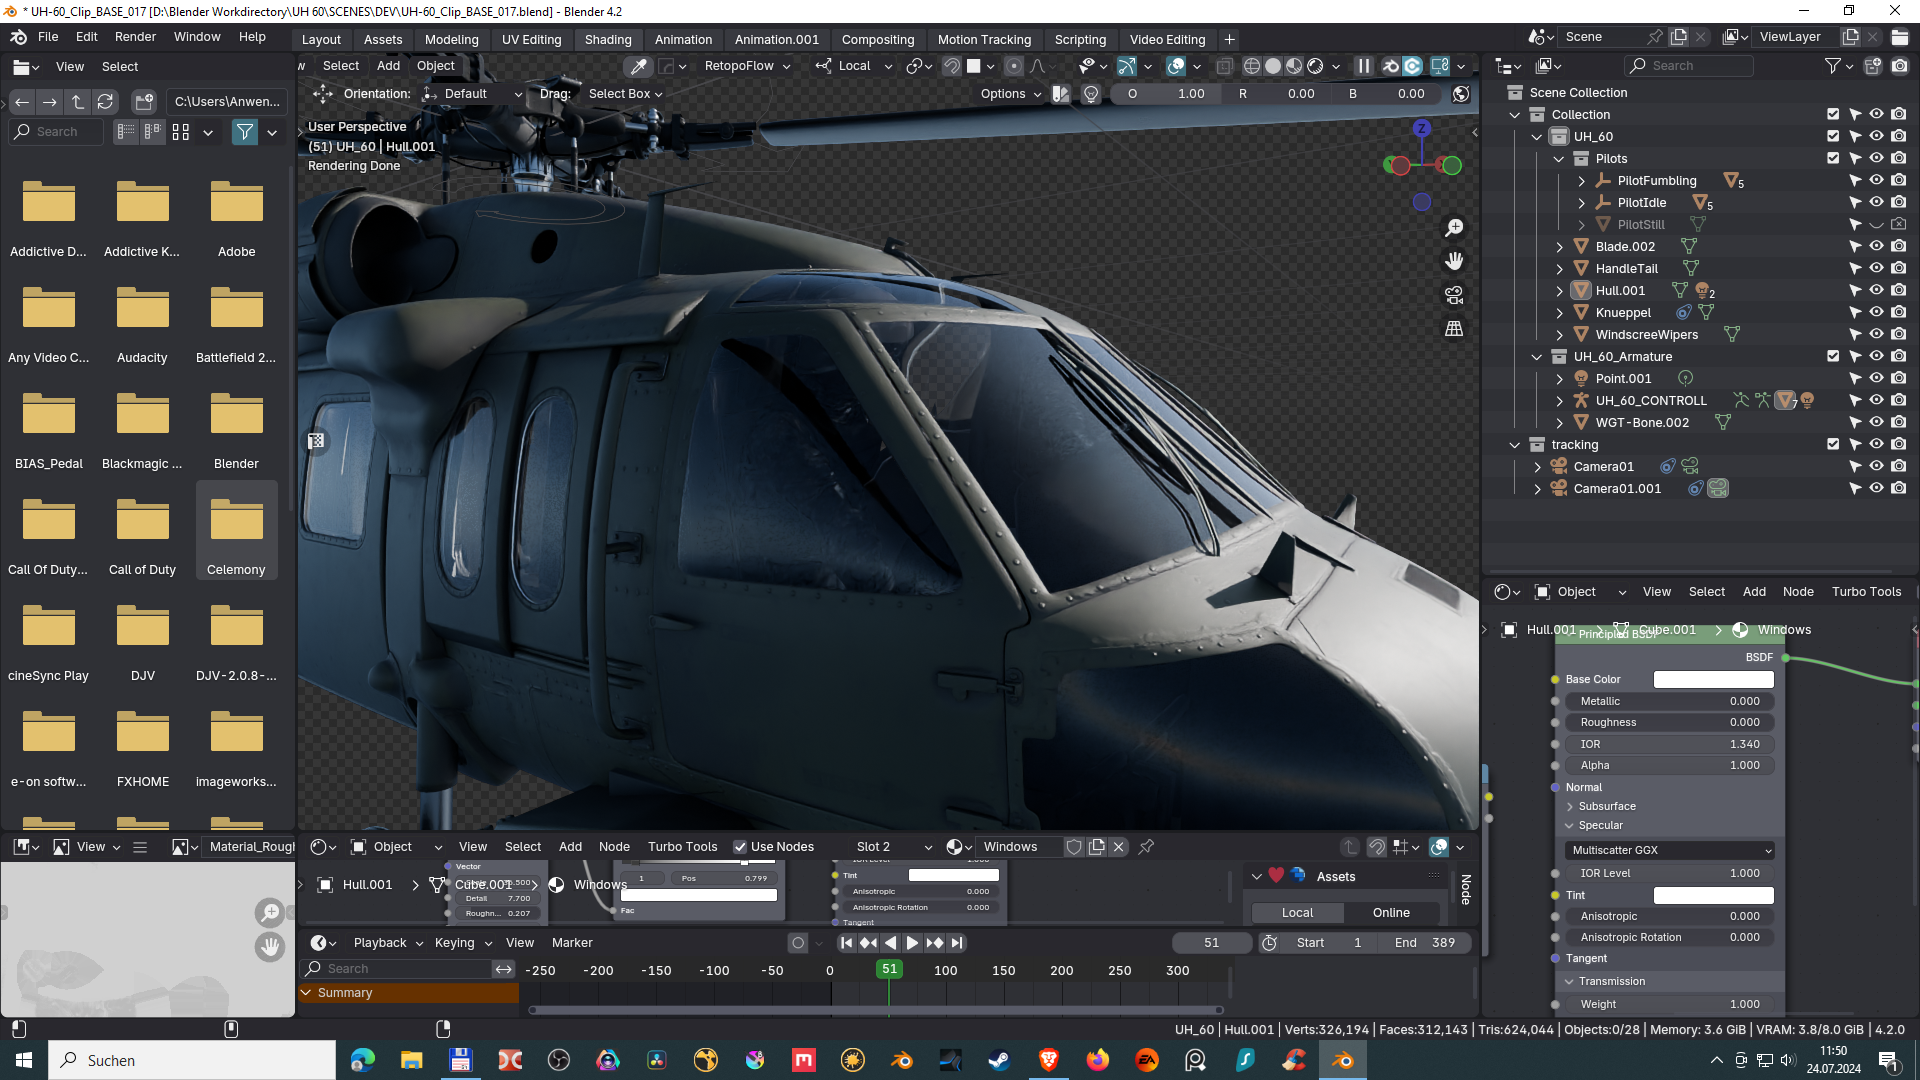The height and width of the screenshot is (1080, 1920).
Task: Jump to last frame in timeline
Action: pyautogui.click(x=957, y=943)
